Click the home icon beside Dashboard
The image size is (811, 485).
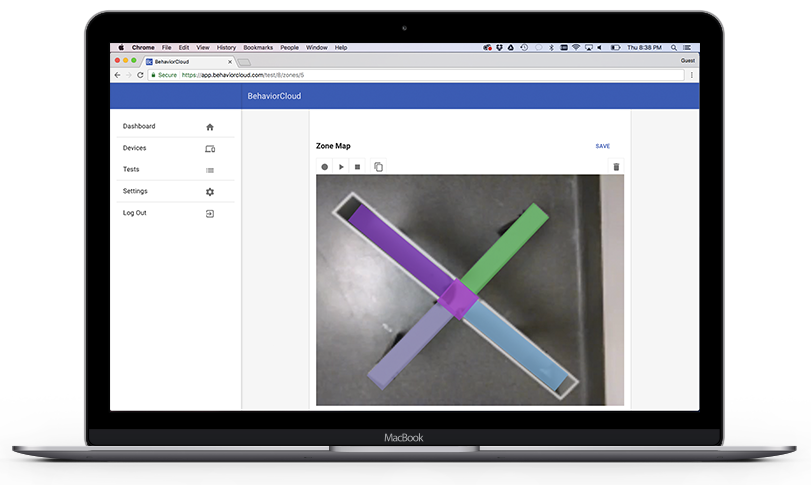209,127
